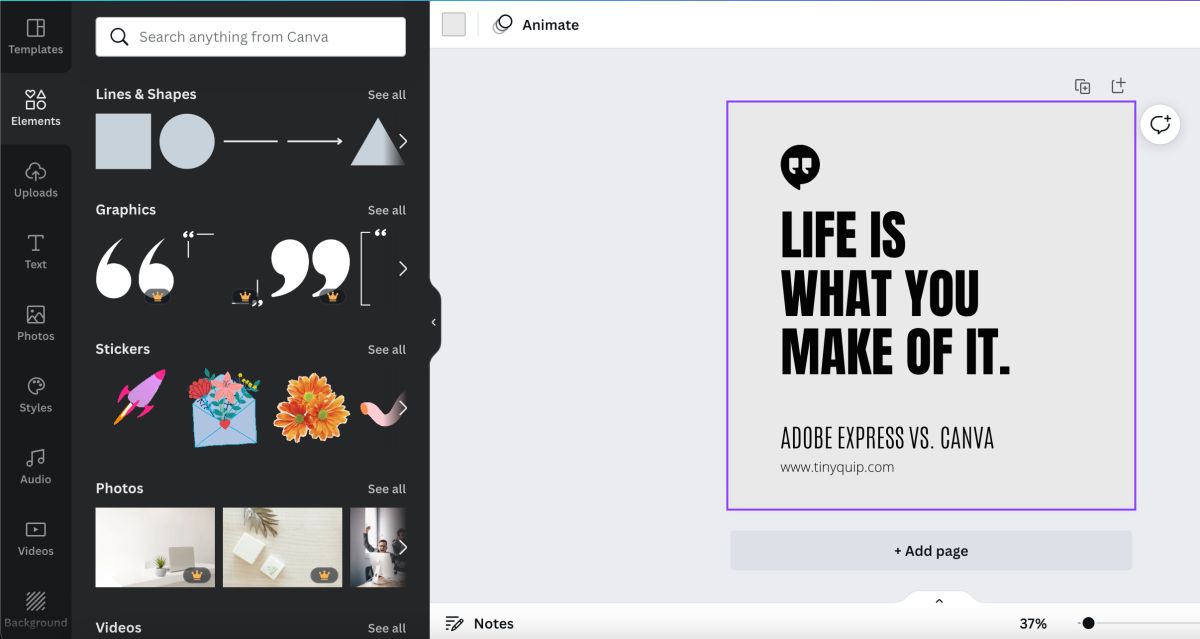Click the Canva search field
The image size is (1200, 639).
point(251,37)
